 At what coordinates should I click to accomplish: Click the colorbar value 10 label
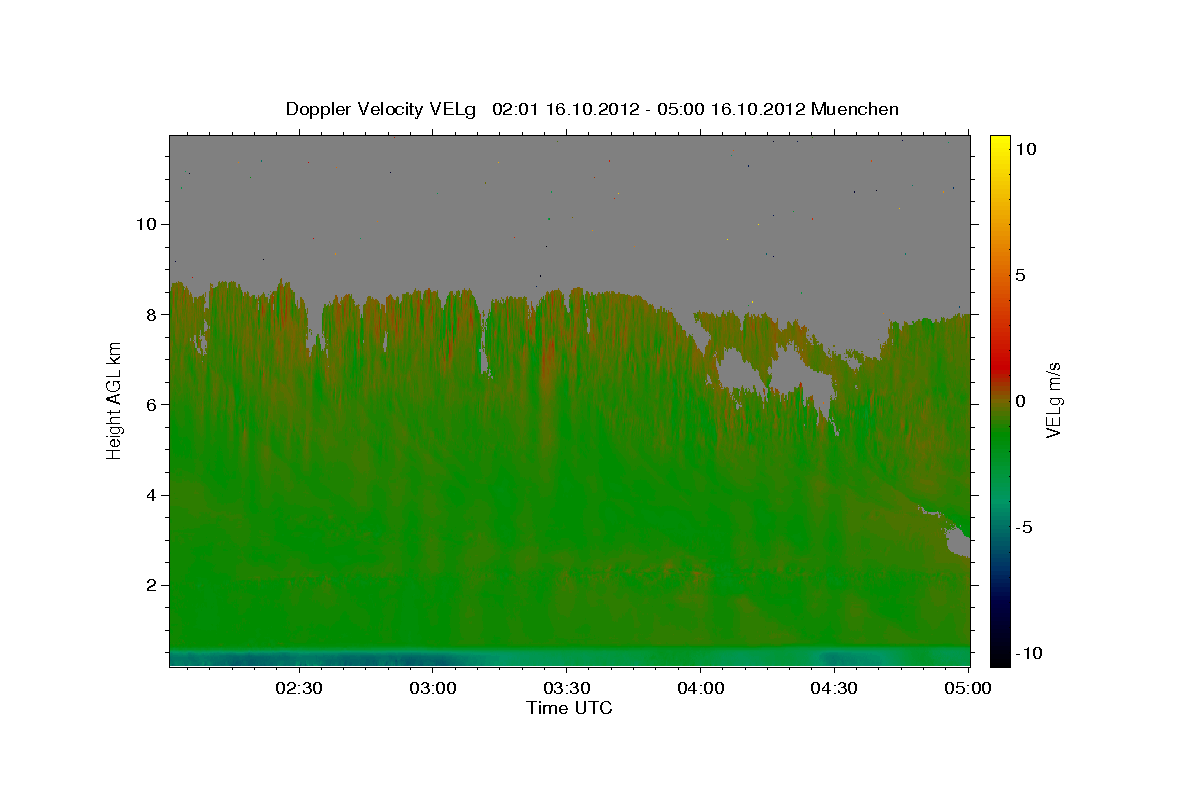coord(1025,148)
